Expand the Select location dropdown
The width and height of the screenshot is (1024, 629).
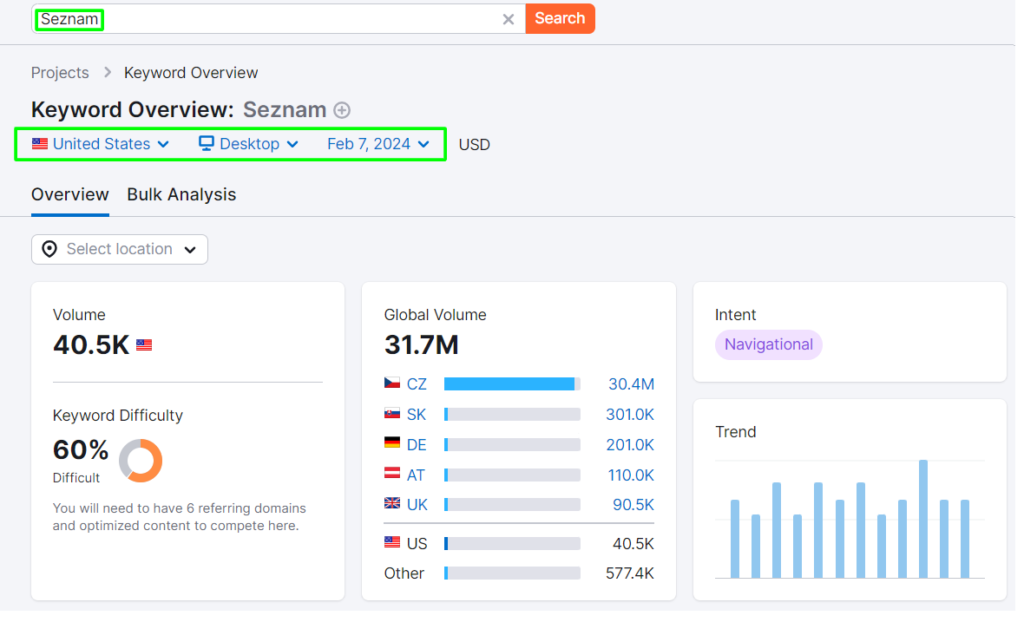pos(120,250)
